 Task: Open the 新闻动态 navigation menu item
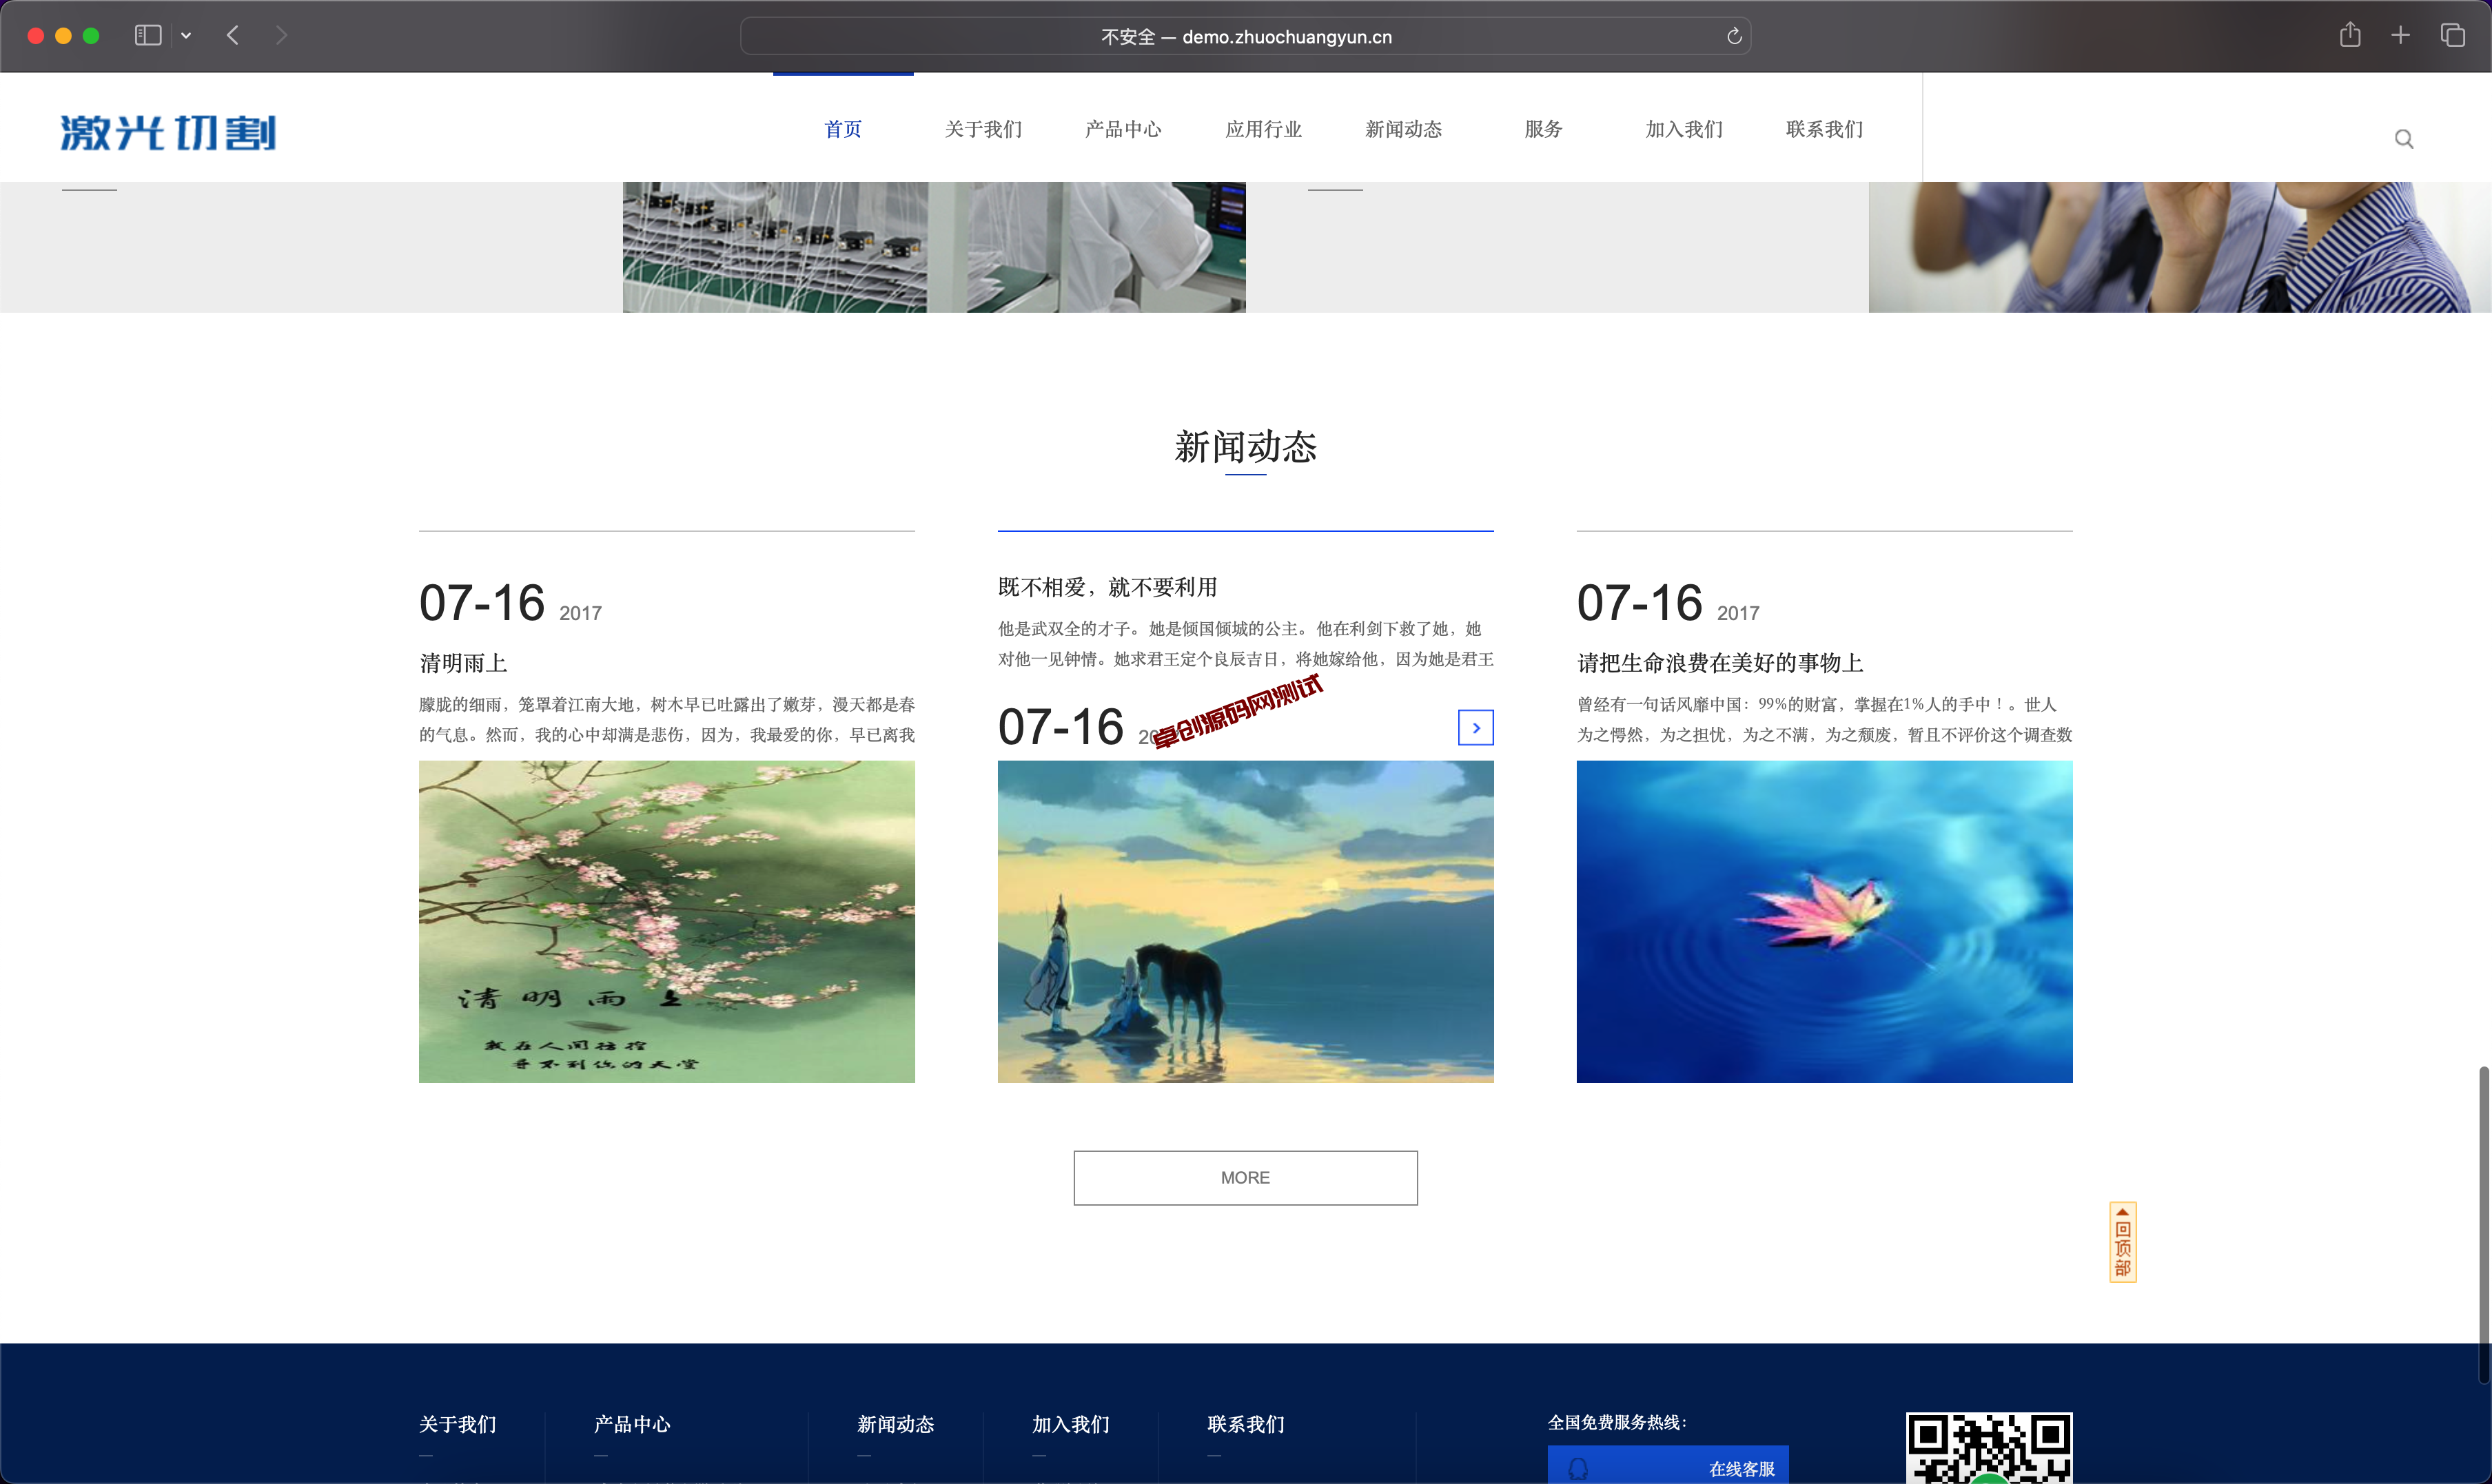pyautogui.click(x=1404, y=129)
